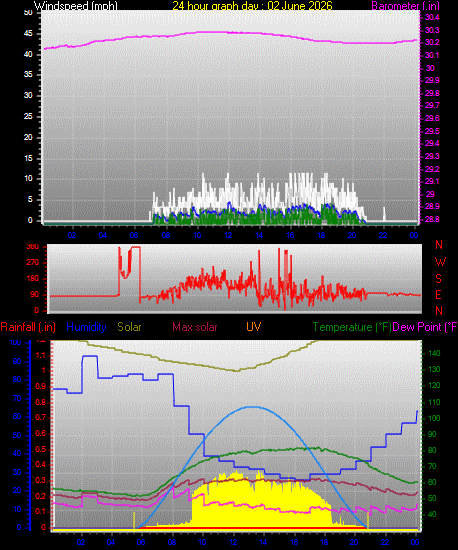
Task: Select the UV legend label
Action: [x=254, y=327]
